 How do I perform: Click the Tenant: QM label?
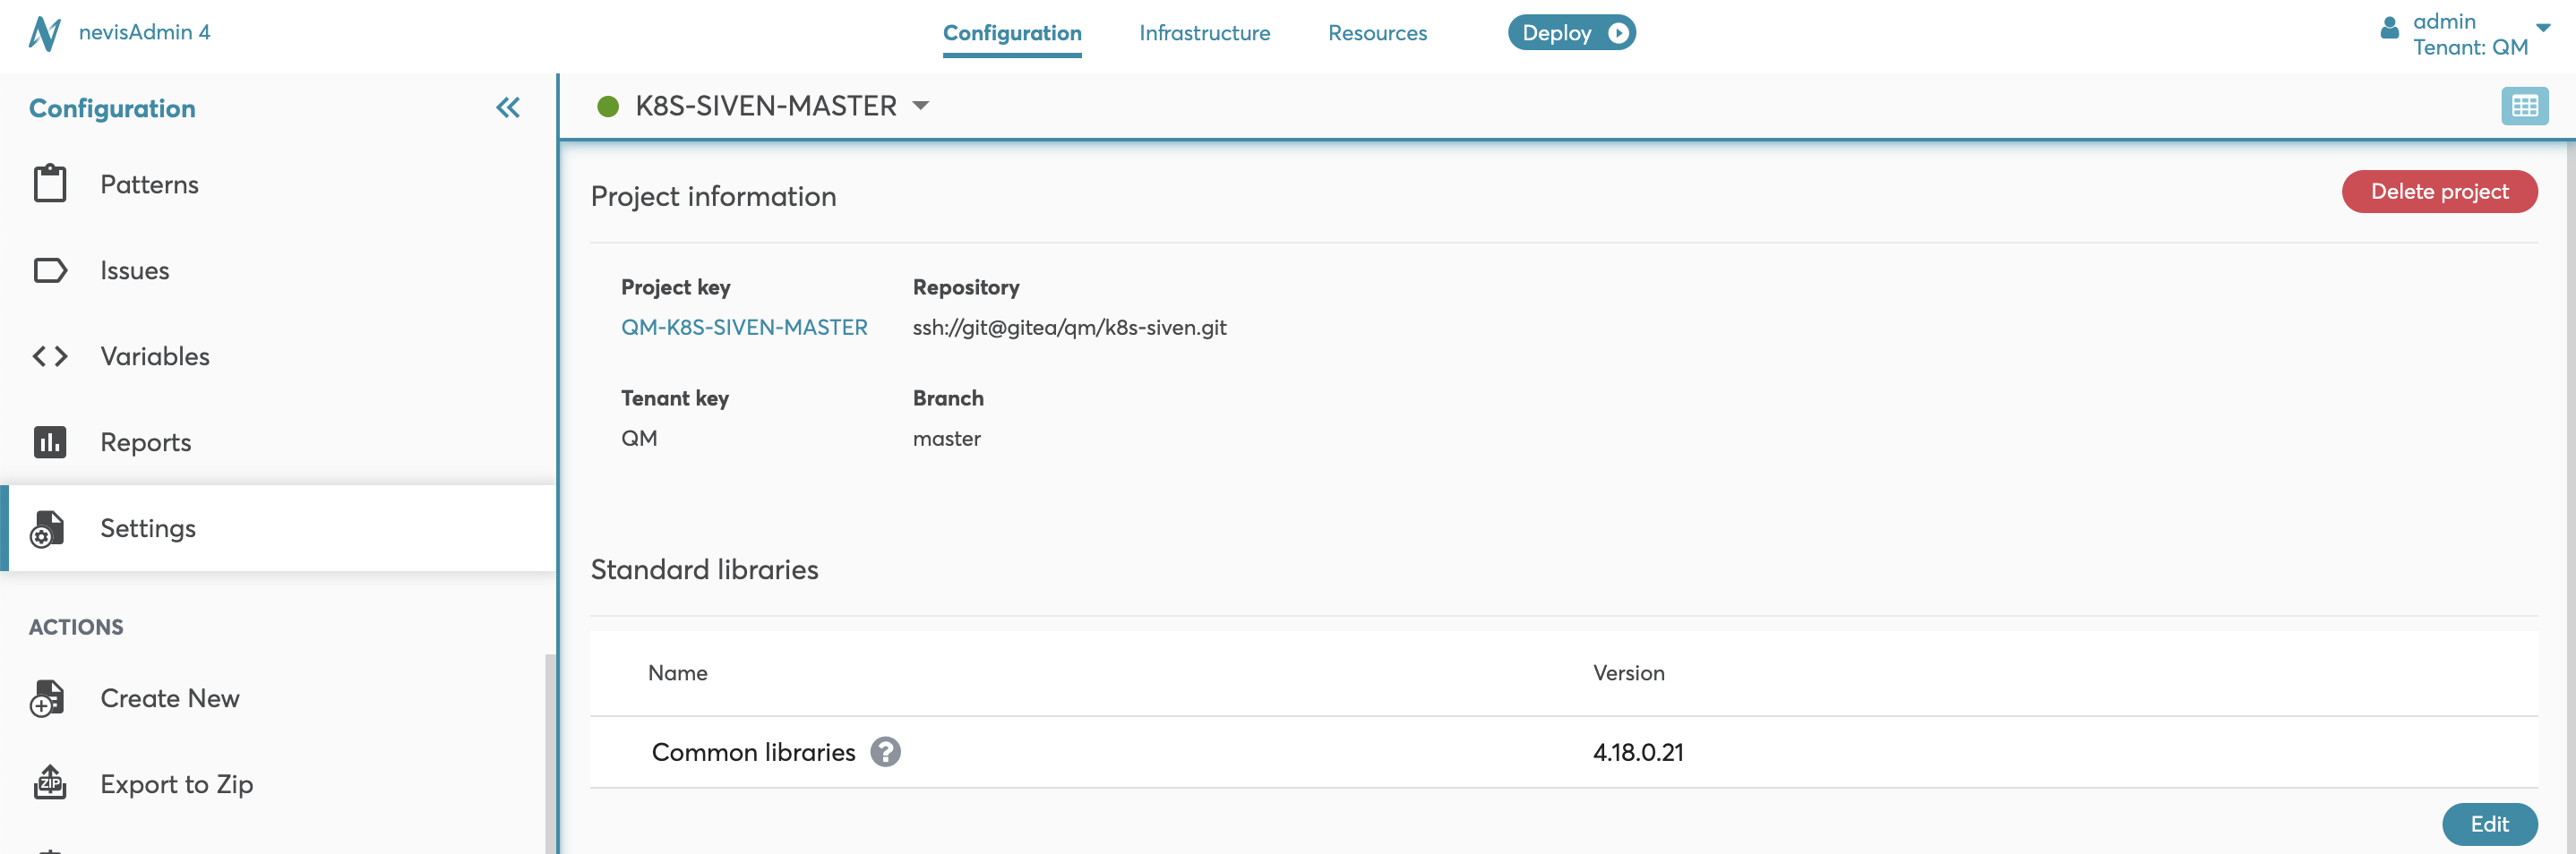2470,47
